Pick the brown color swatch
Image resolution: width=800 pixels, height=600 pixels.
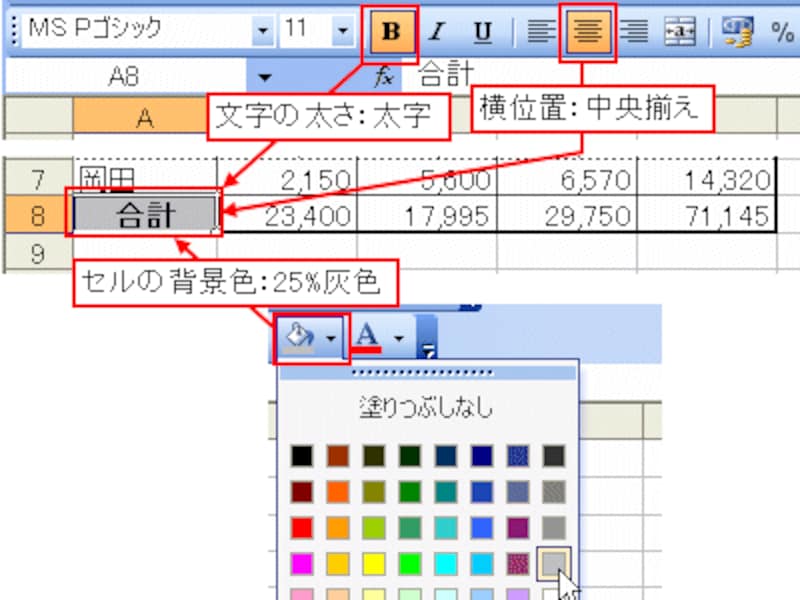pyautogui.click(x=338, y=456)
